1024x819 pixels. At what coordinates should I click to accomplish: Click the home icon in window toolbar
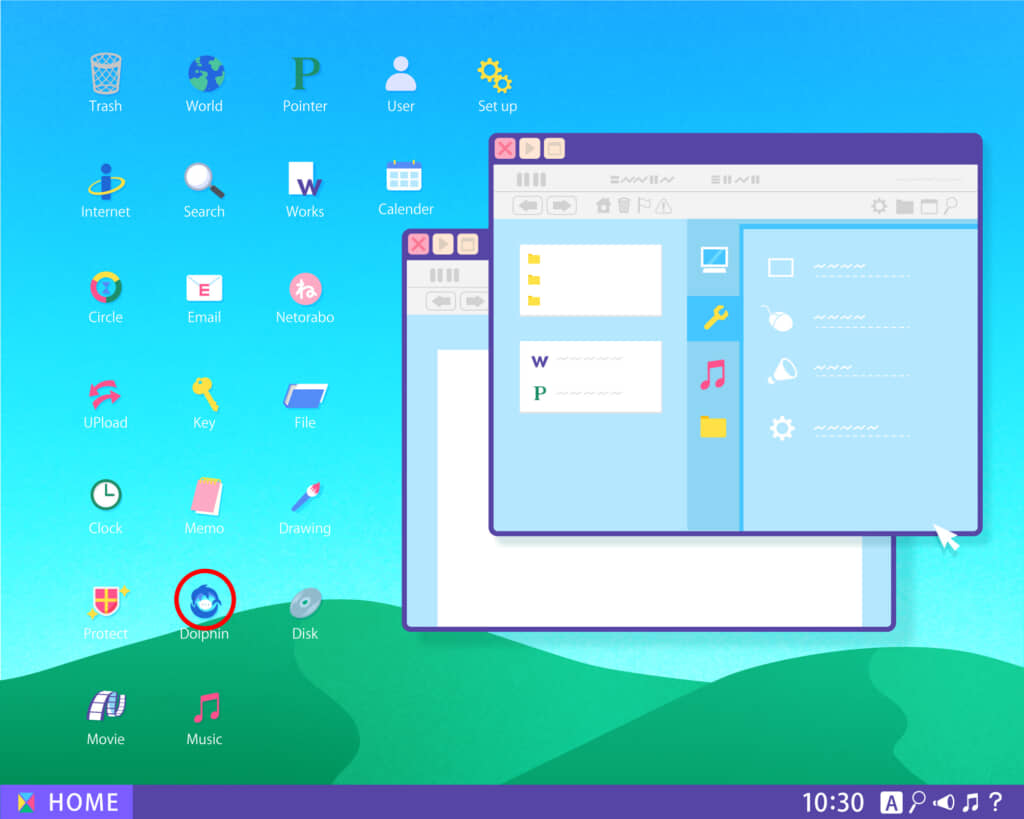(x=603, y=206)
